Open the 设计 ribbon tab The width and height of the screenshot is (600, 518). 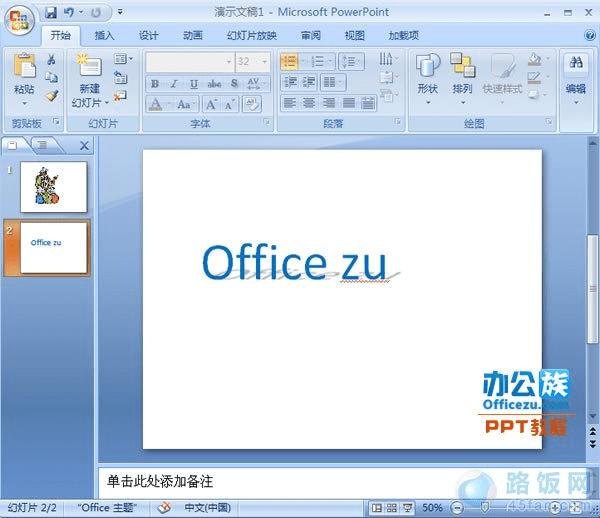point(148,36)
